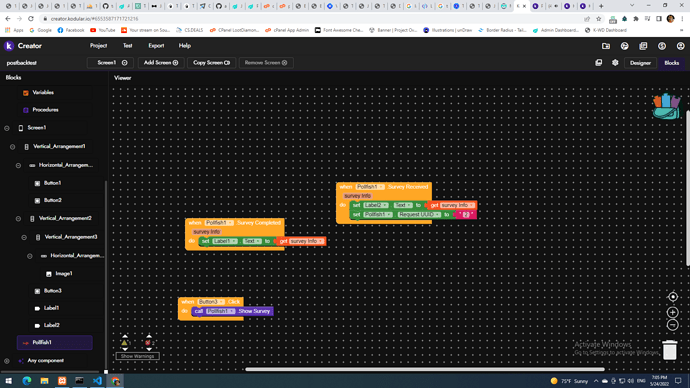
Task: Toggle the Show Warnings button
Action: (137, 356)
